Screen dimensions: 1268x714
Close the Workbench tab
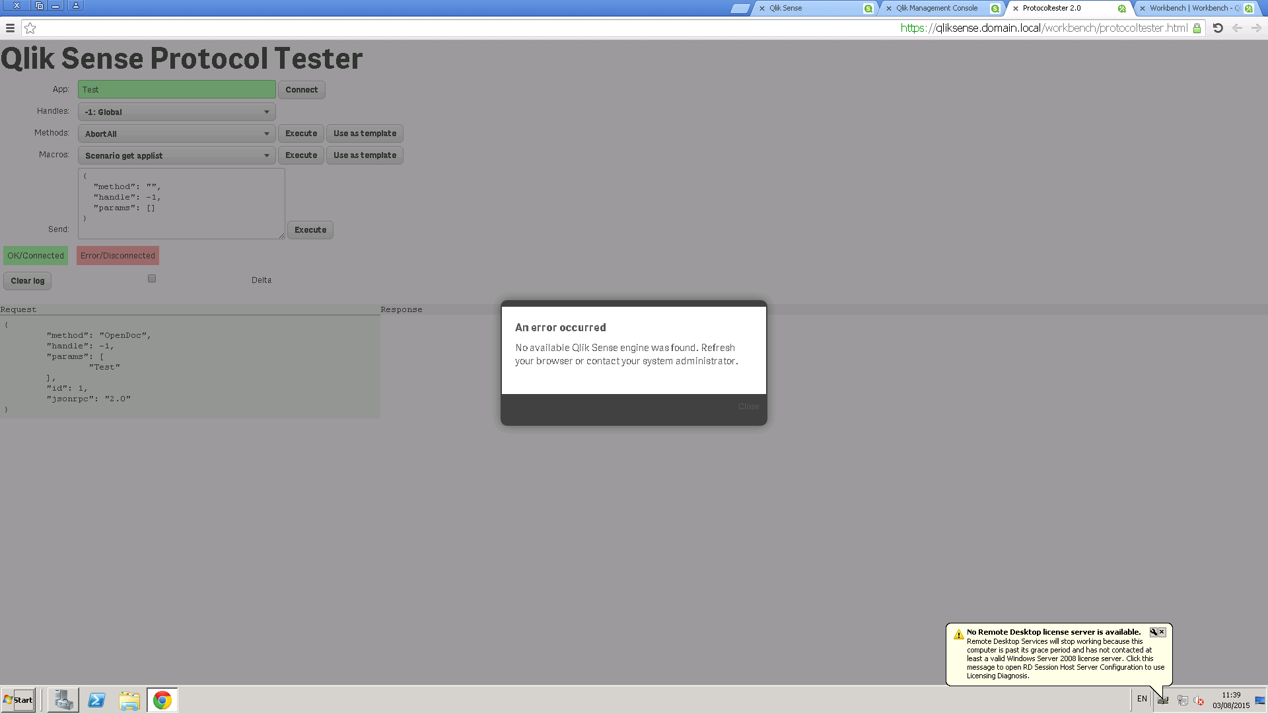click(1143, 8)
